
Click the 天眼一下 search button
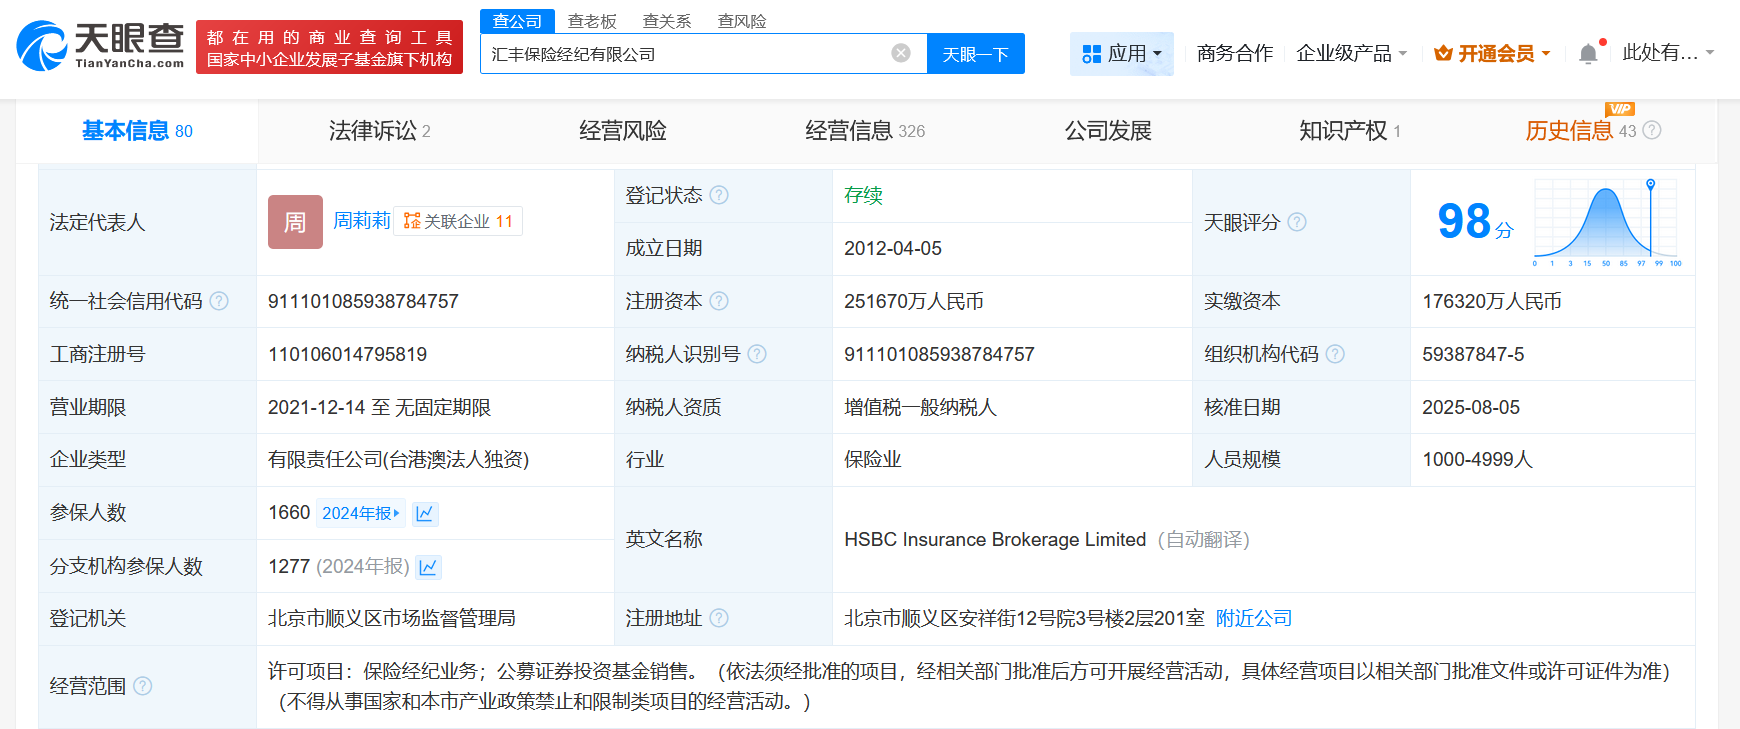975,54
